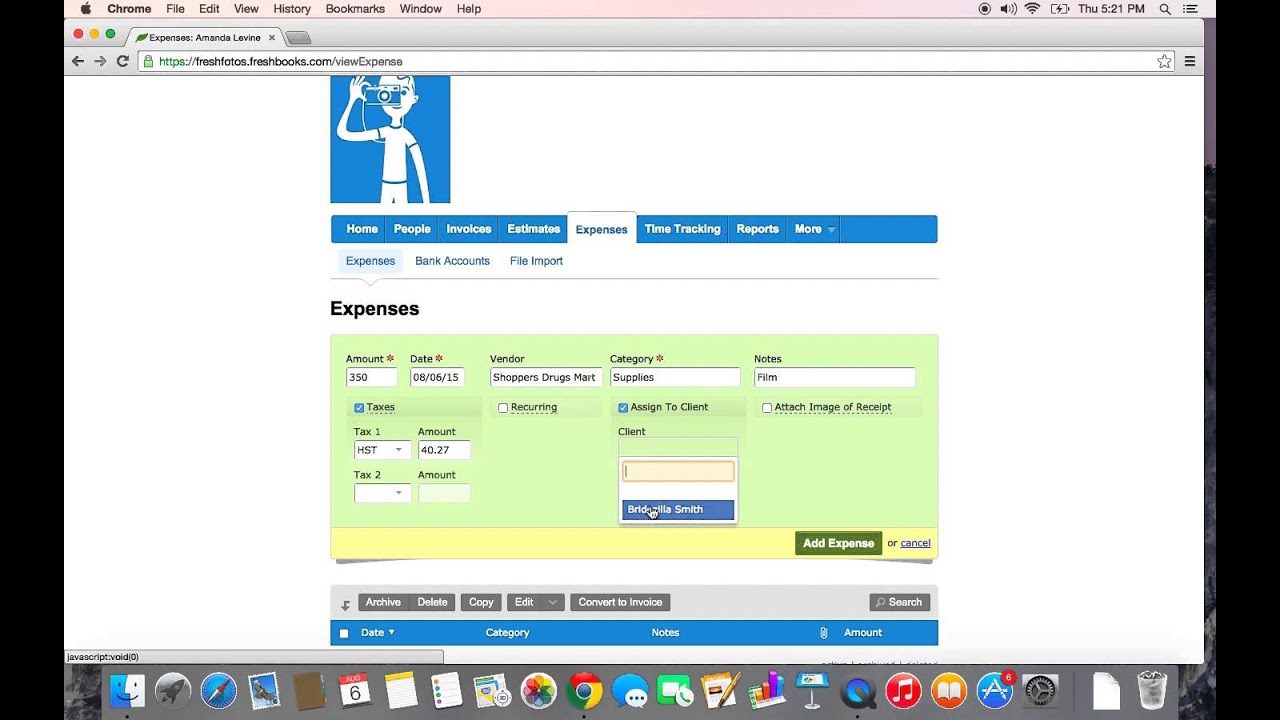
Task: Expand the More menu arrow
Action: point(830,230)
